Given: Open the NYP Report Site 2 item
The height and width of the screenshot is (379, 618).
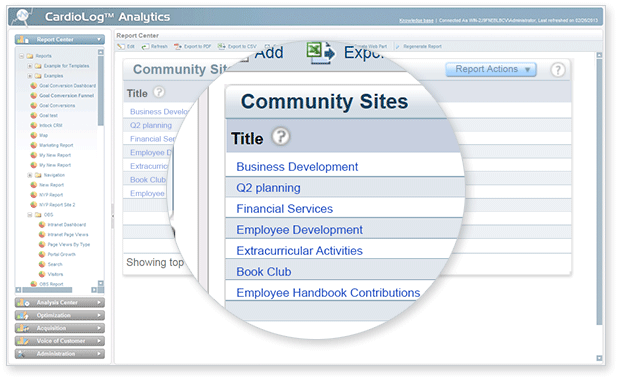Looking at the screenshot, I should (x=57, y=204).
